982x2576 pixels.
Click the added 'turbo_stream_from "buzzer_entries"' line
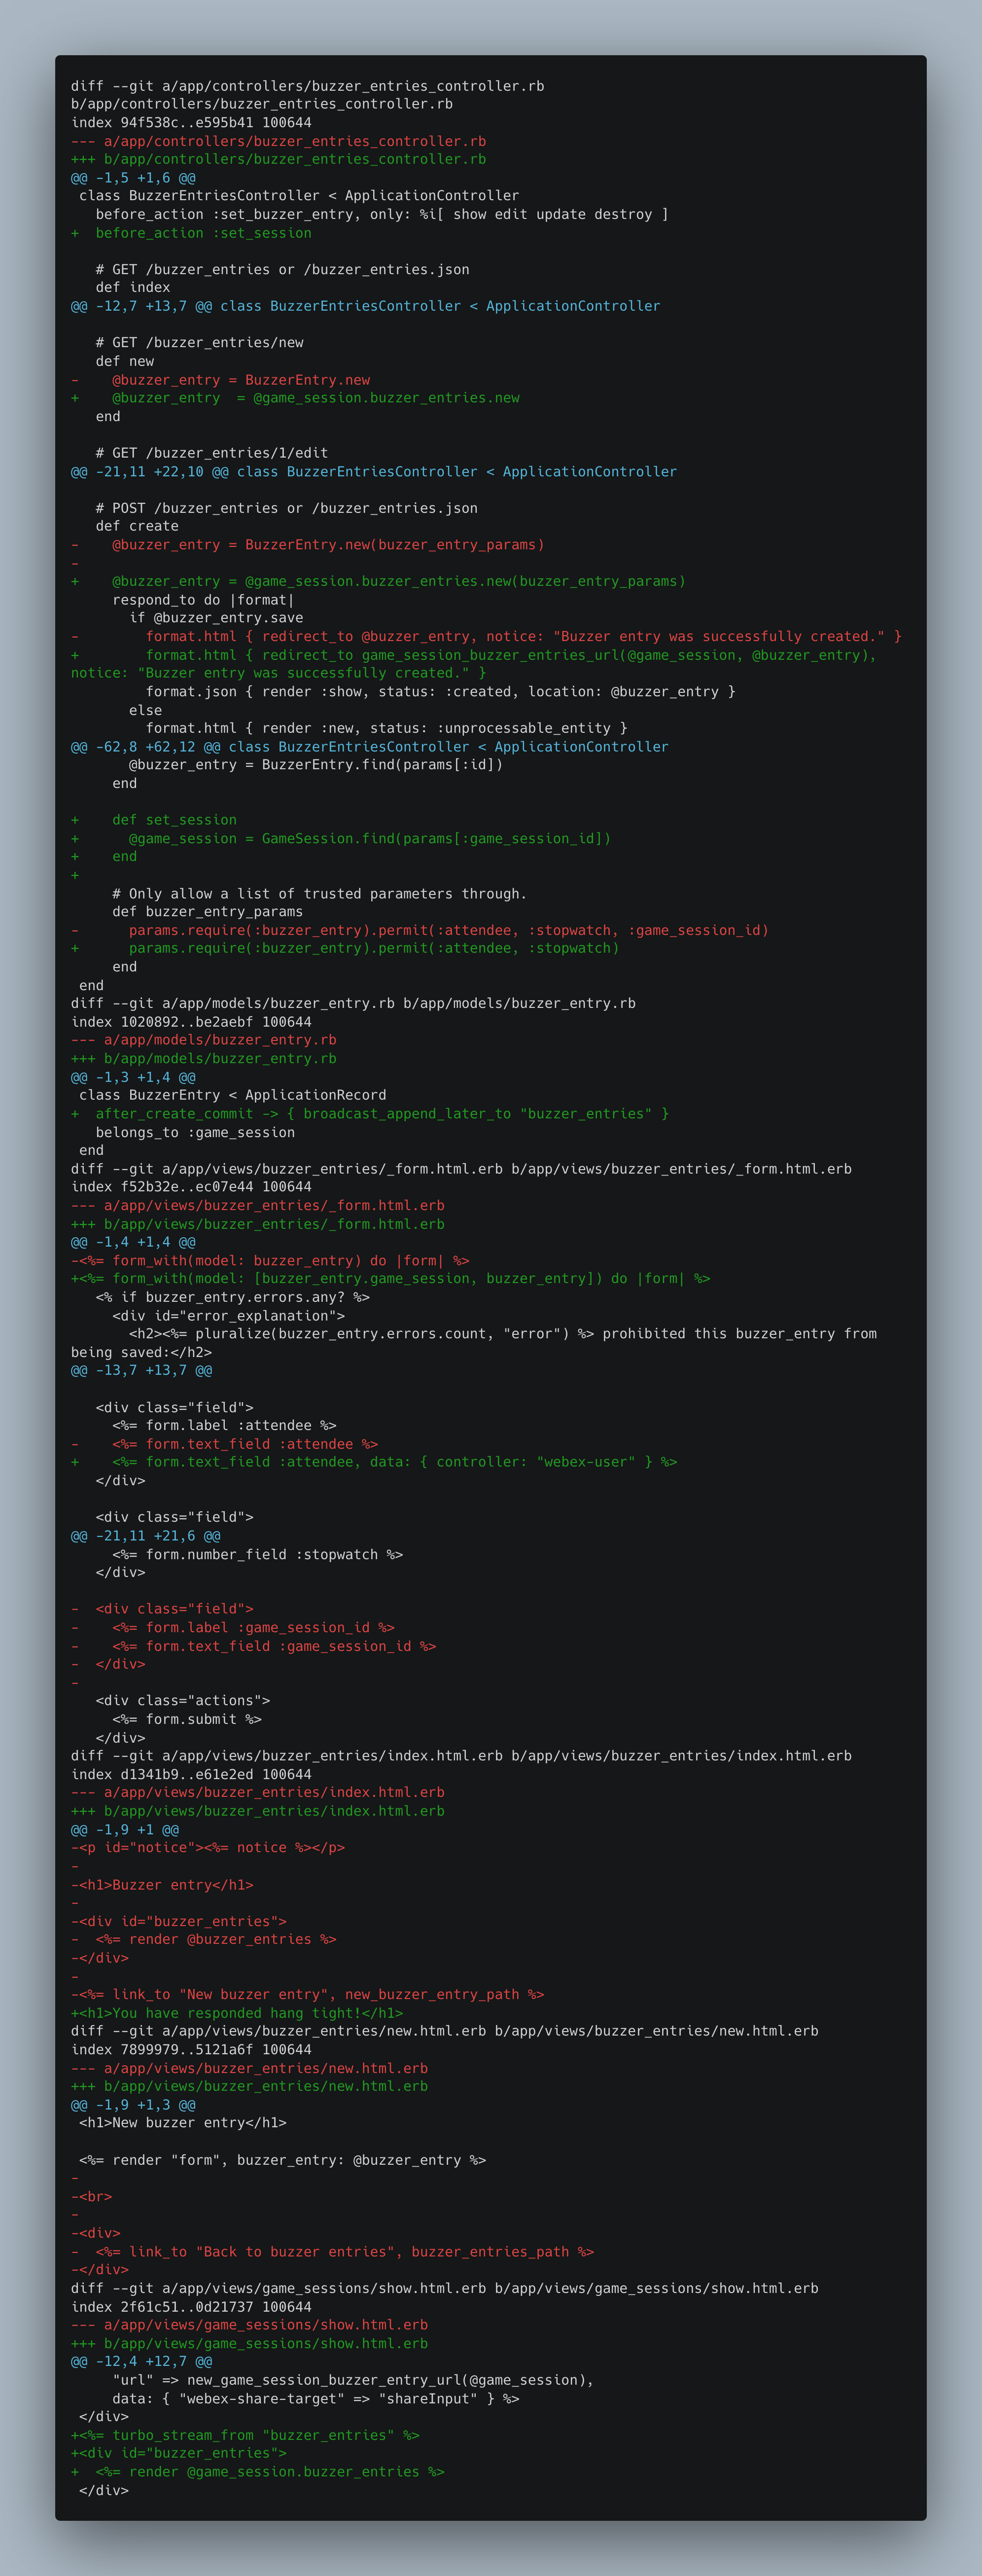(245, 2435)
